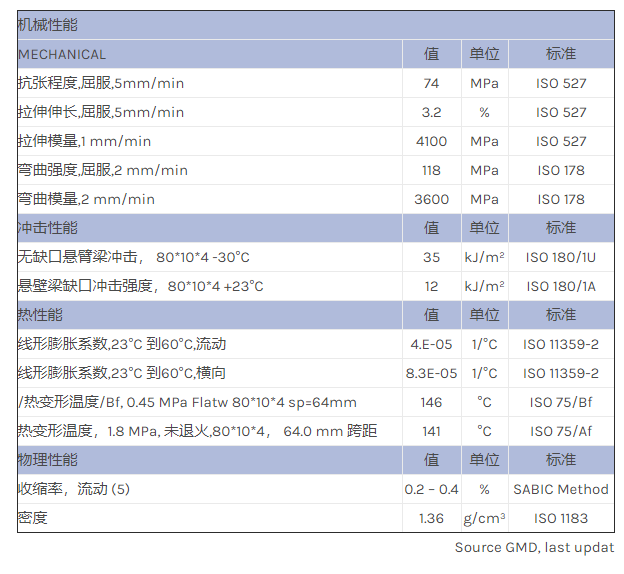
Task: Click the density value 1.36
Action: tap(431, 518)
